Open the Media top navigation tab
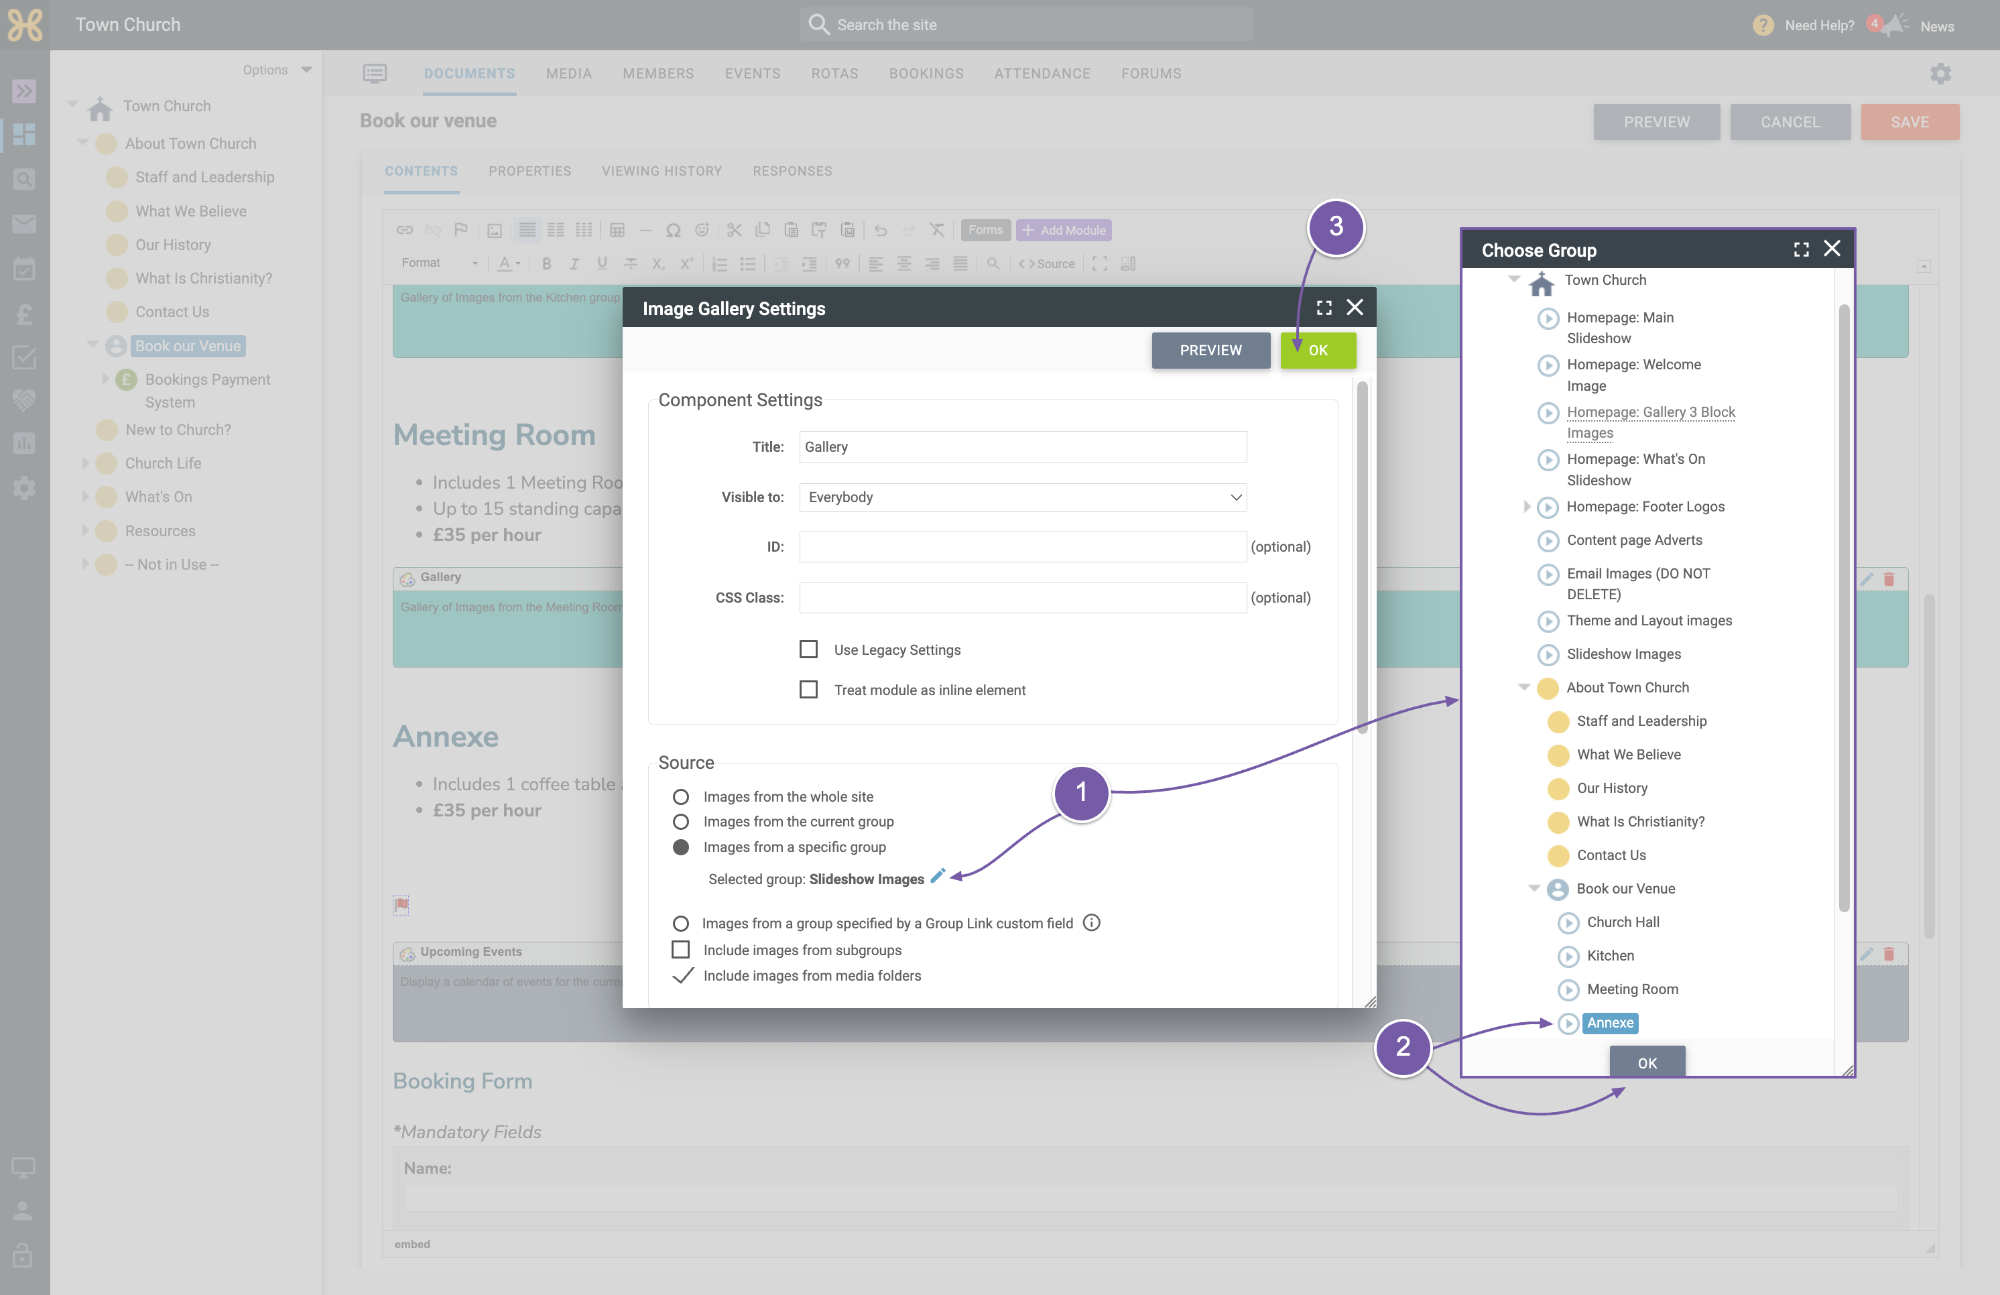Screen dimensions: 2000x1295 [x=569, y=73]
